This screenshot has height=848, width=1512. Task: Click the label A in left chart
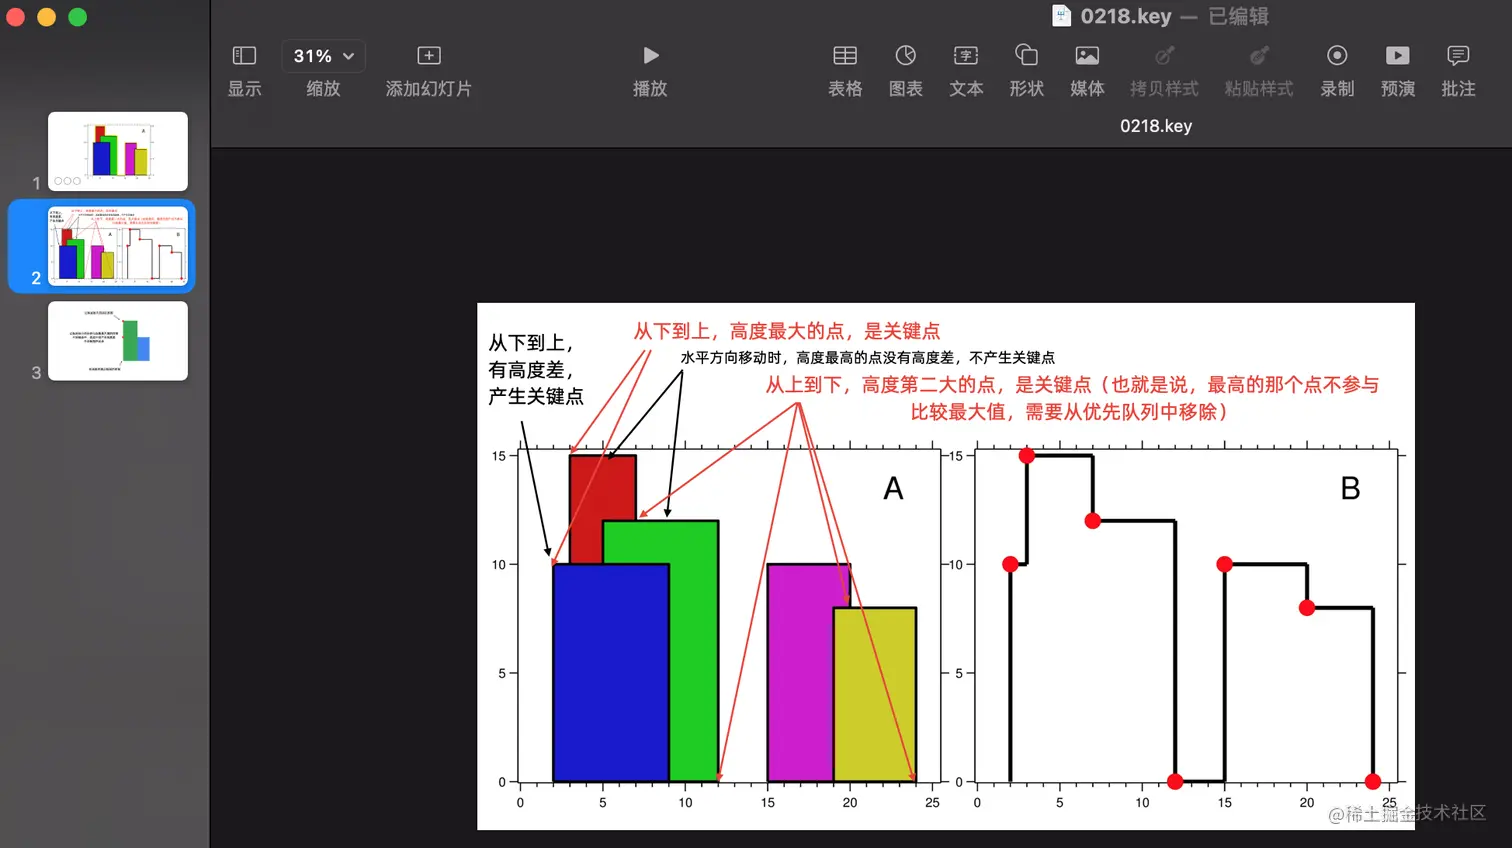893,488
